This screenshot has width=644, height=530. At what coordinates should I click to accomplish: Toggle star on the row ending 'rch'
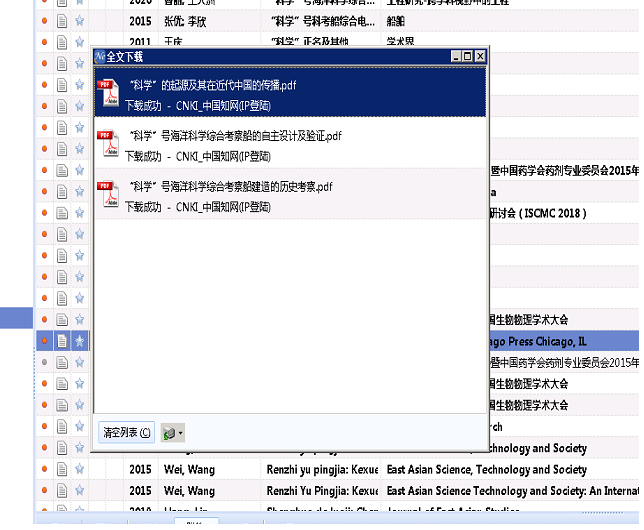click(80, 426)
